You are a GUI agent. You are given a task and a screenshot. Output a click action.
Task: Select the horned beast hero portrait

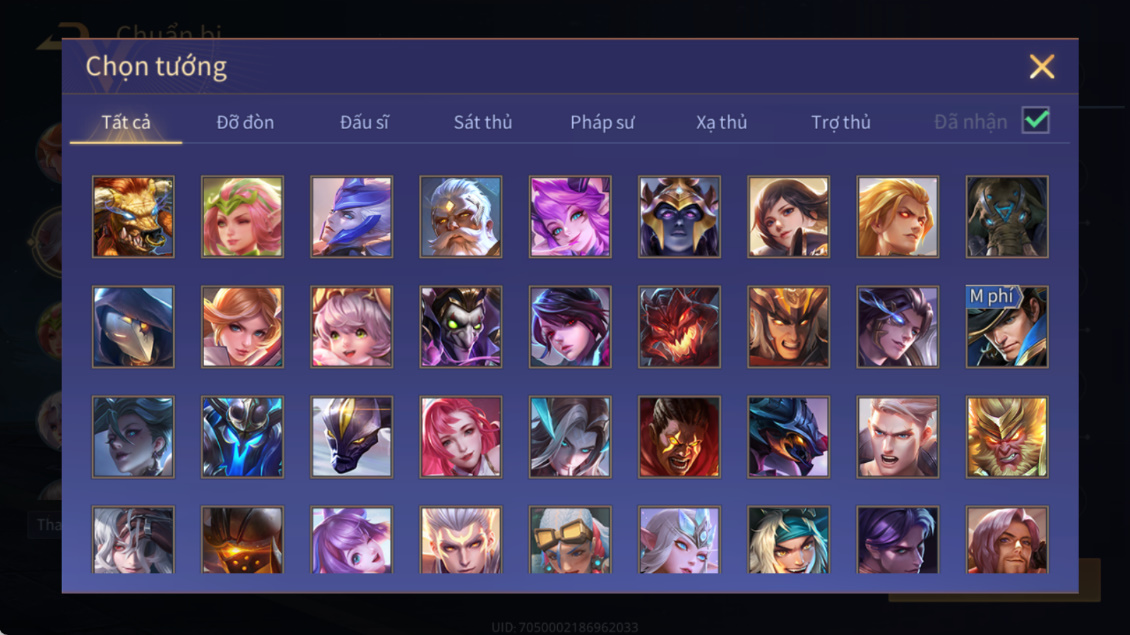[133, 217]
